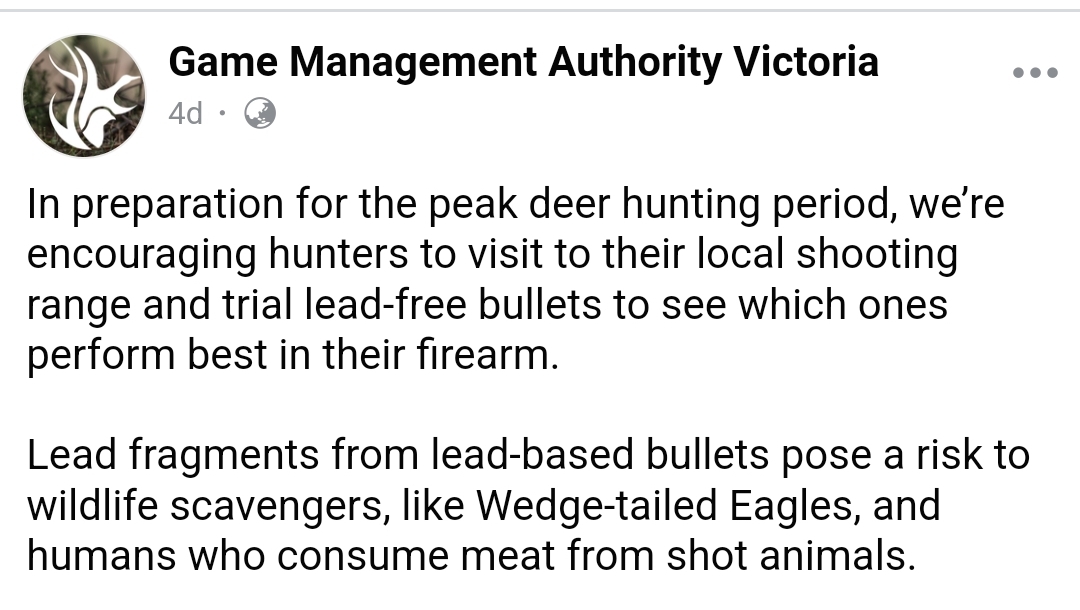
Task: Open the post via the 4d timestamp
Action: [x=185, y=114]
